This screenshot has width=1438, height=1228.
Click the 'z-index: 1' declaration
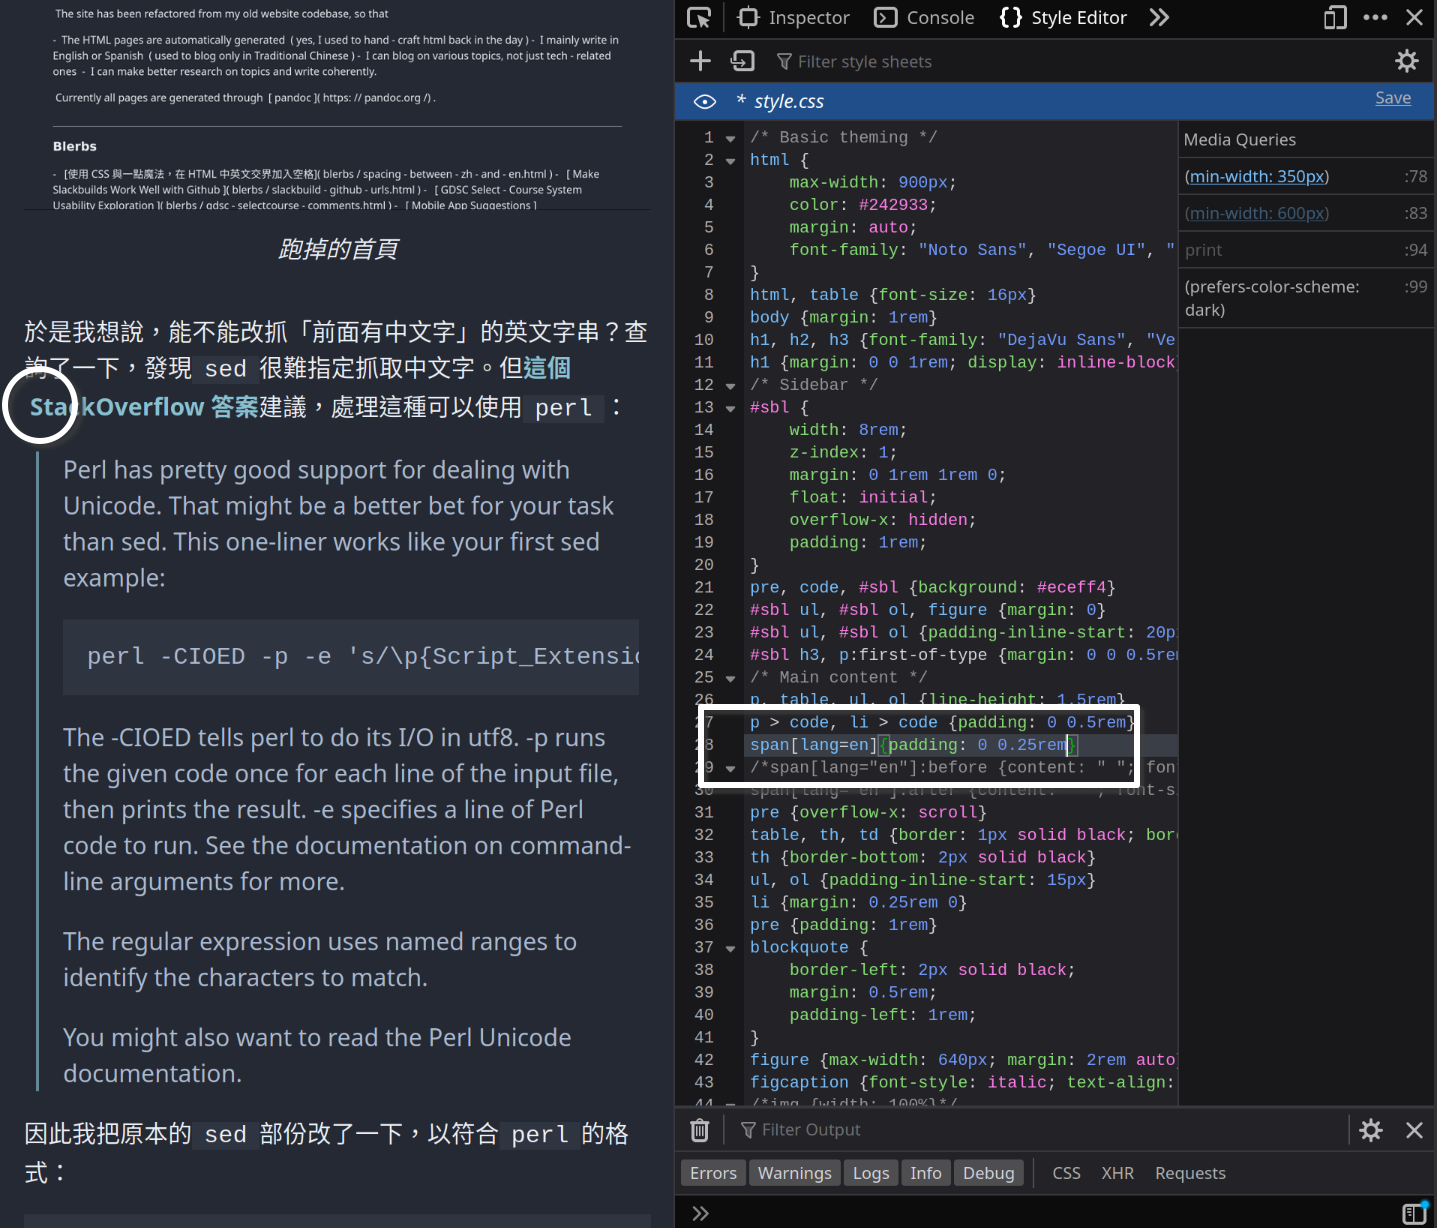click(x=842, y=453)
